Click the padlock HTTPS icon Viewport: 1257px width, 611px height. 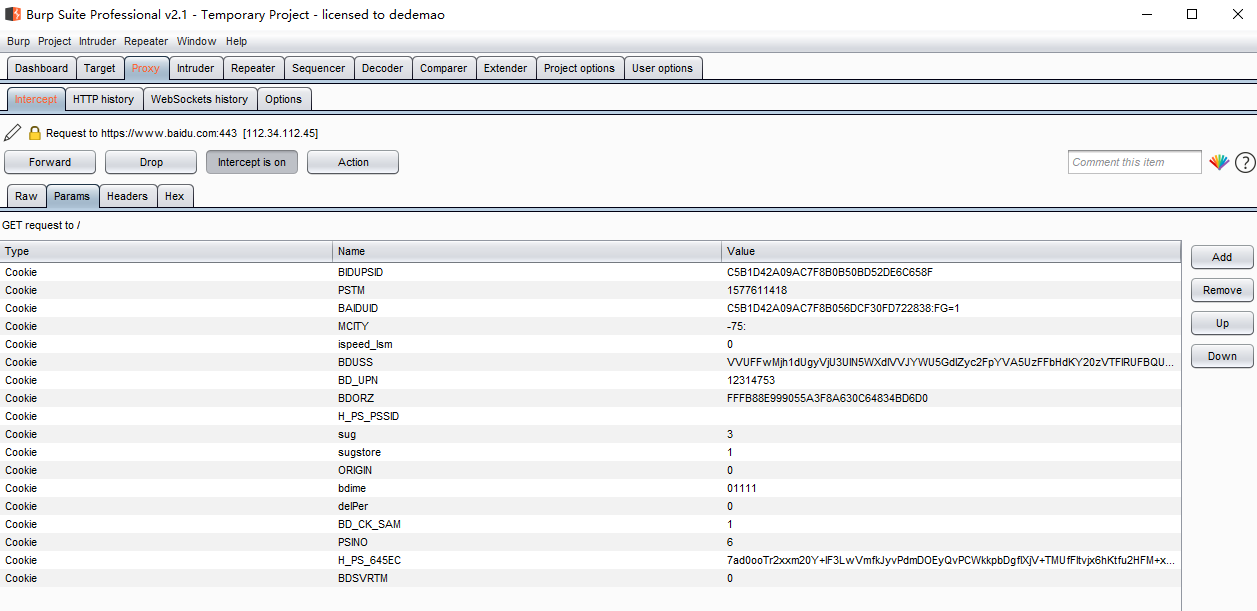tap(34, 133)
